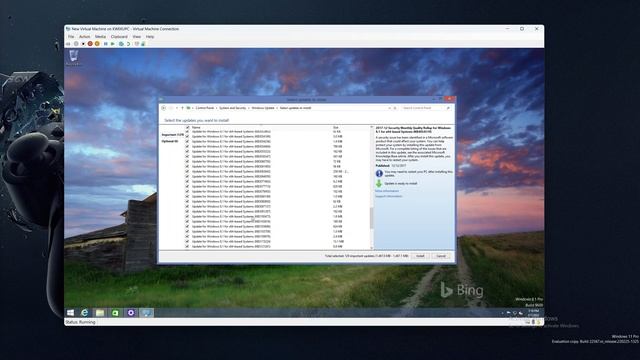Uncheck the update sized 230 KB range
The height and width of the screenshot is (360, 640).
pyautogui.click(x=187, y=171)
